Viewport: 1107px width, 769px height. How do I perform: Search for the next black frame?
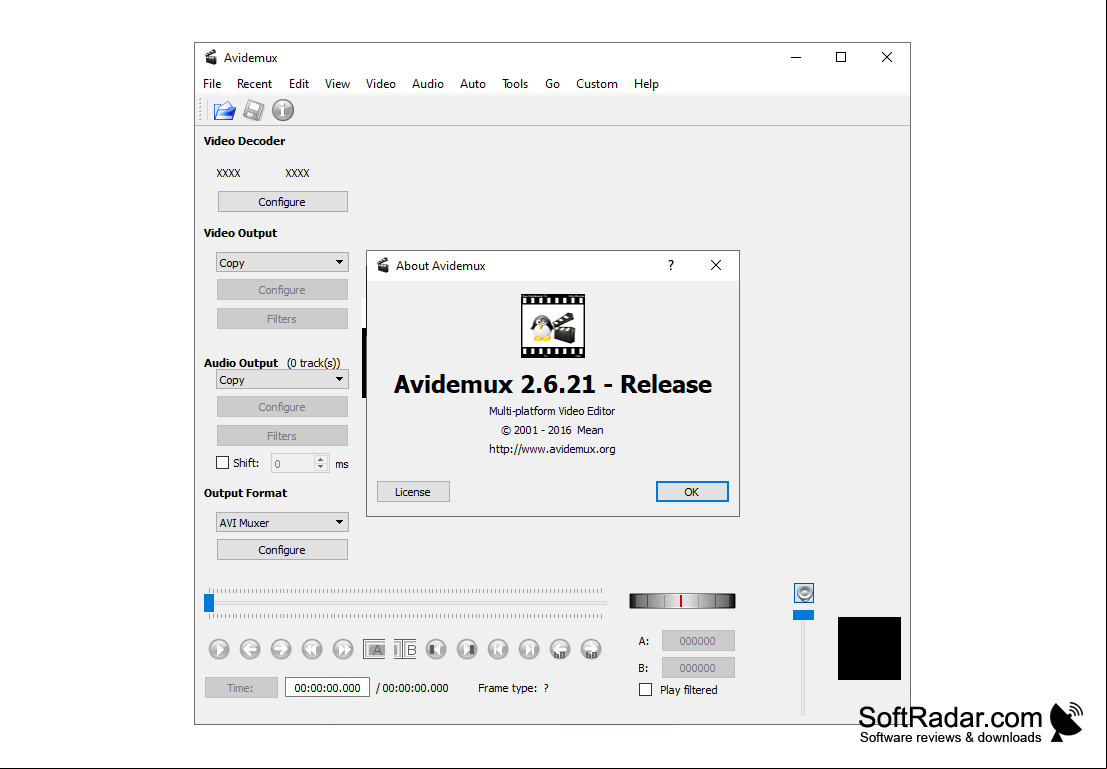(x=467, y=649)
